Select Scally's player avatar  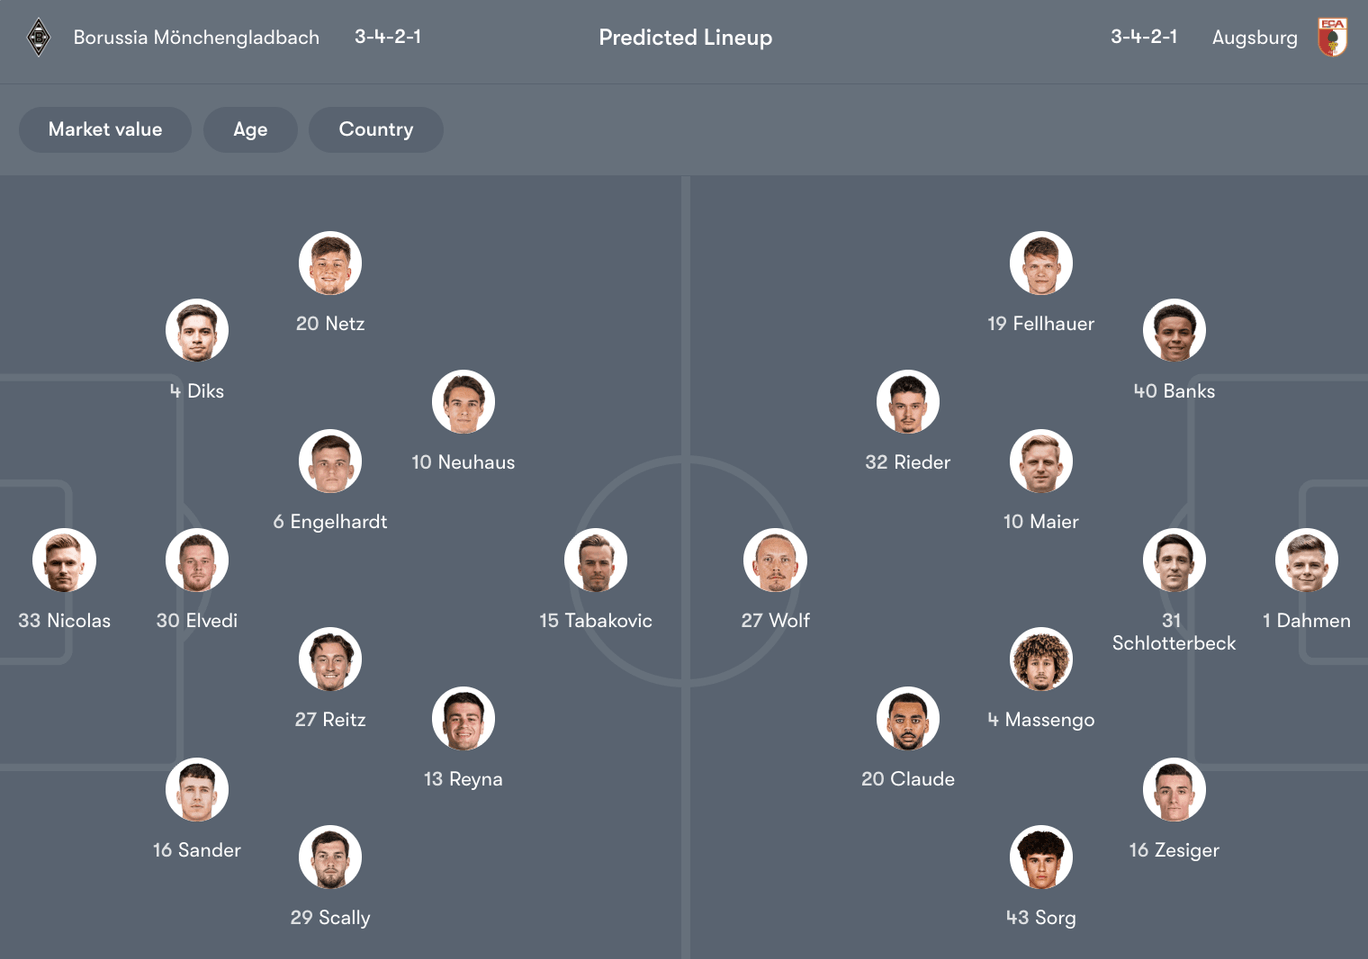tap(331, 857)
